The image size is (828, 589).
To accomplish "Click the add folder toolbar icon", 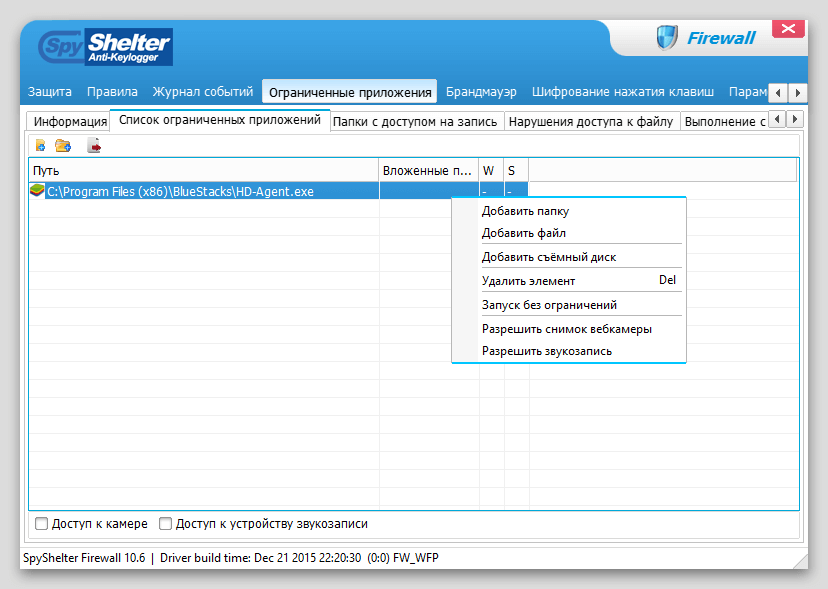I will [63, 145].
